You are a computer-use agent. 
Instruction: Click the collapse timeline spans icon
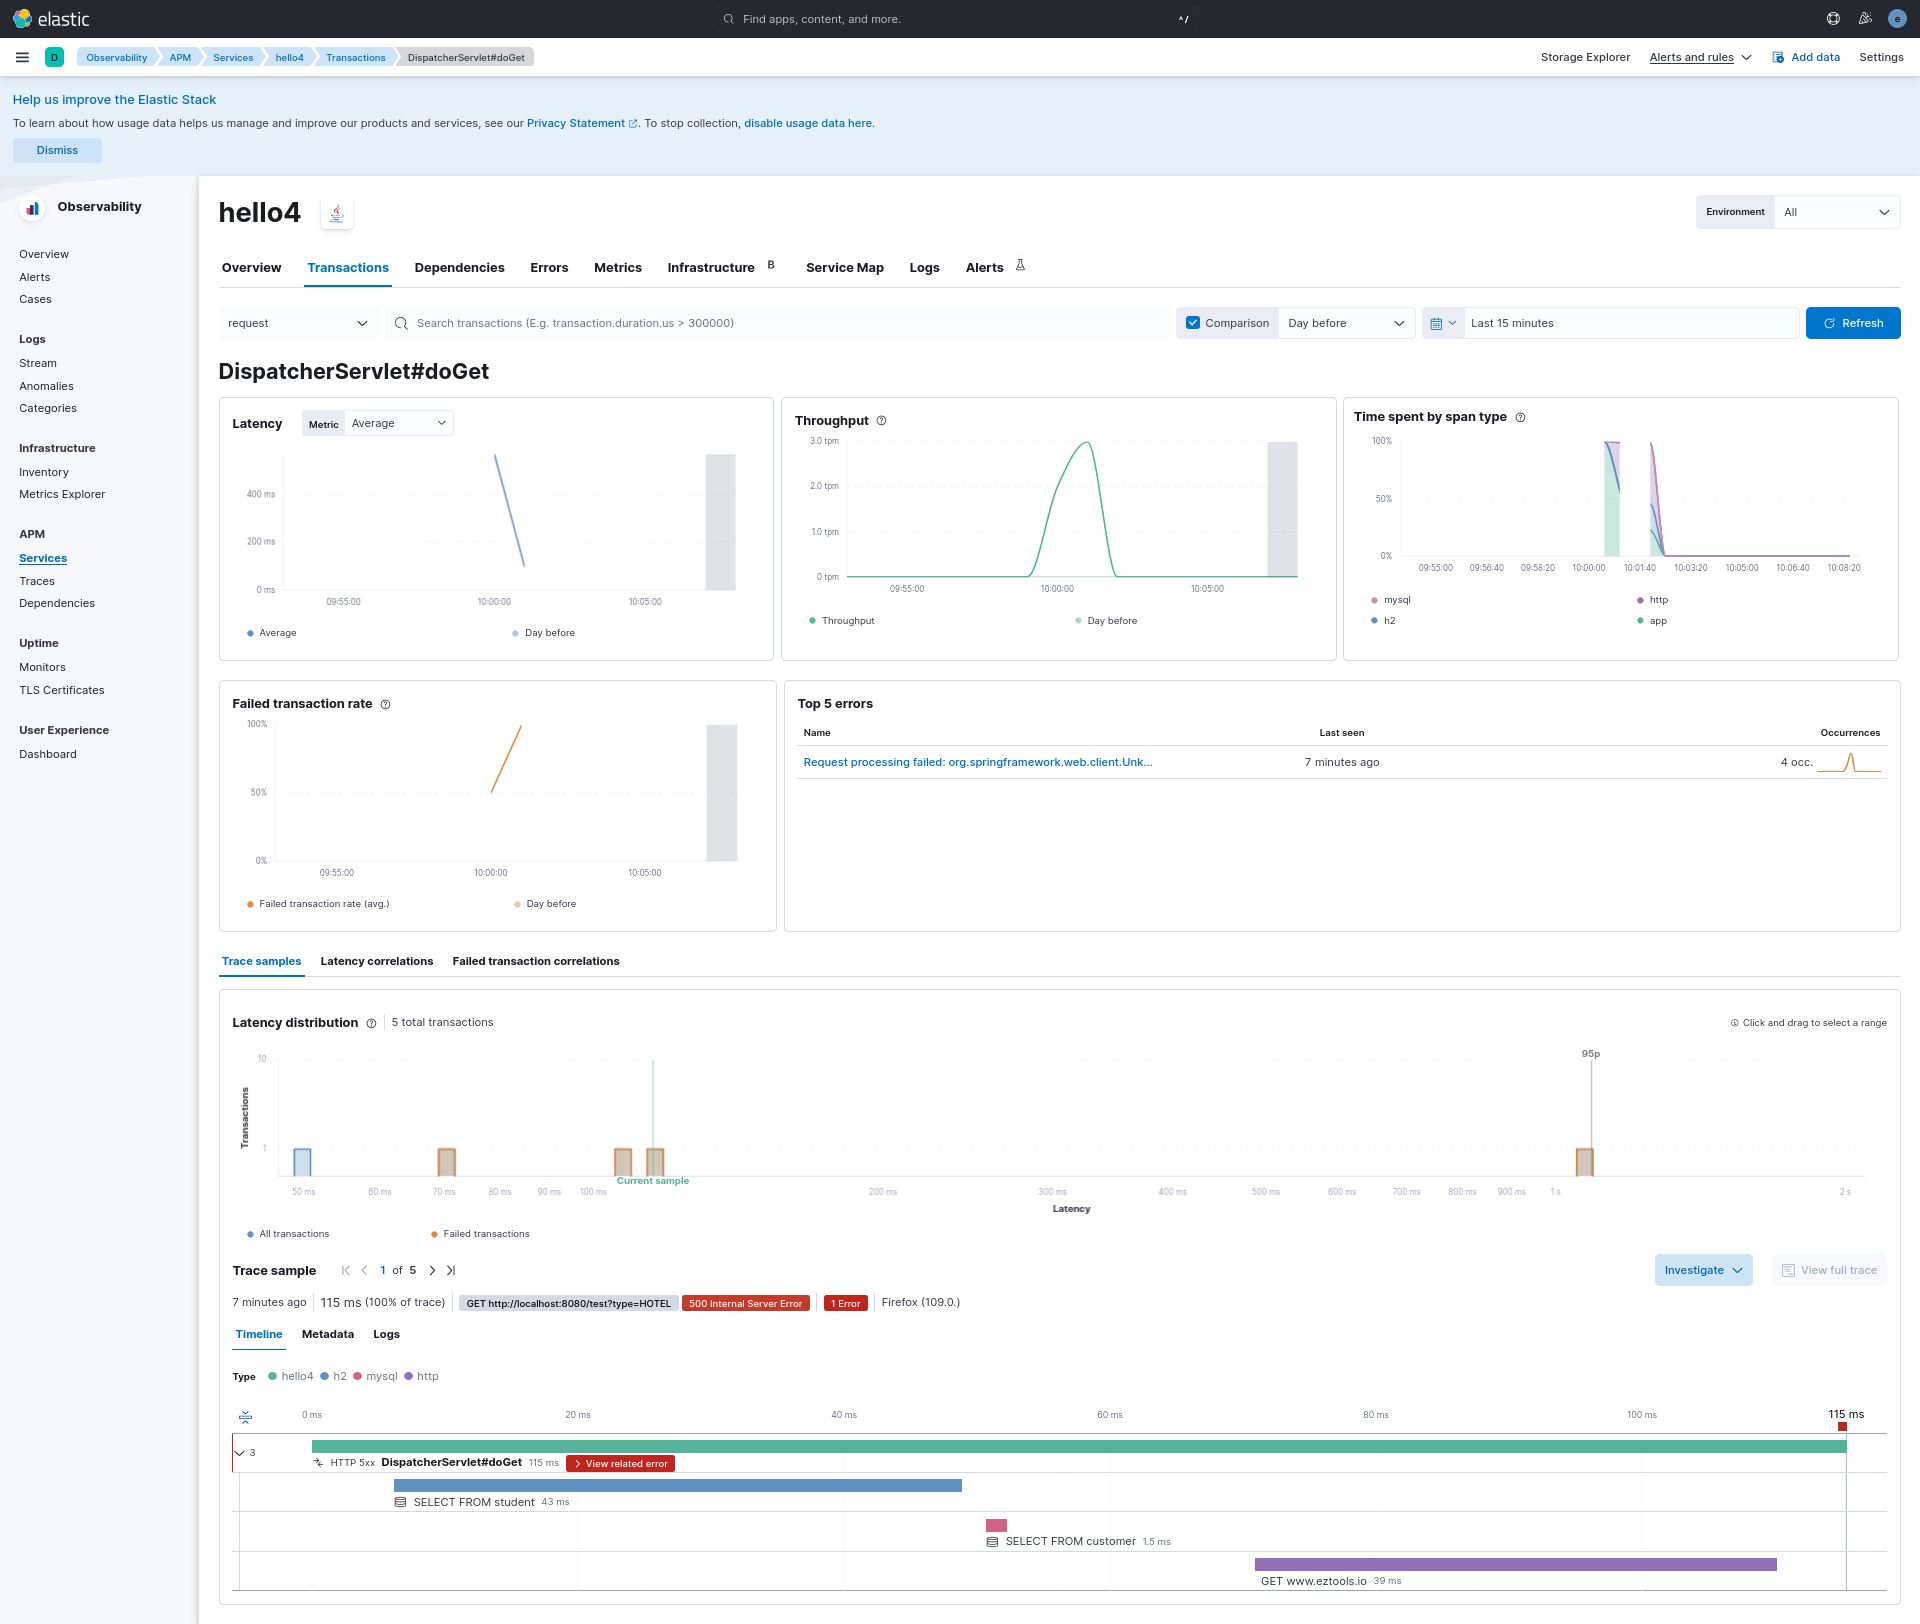[x=245, y=1417]
